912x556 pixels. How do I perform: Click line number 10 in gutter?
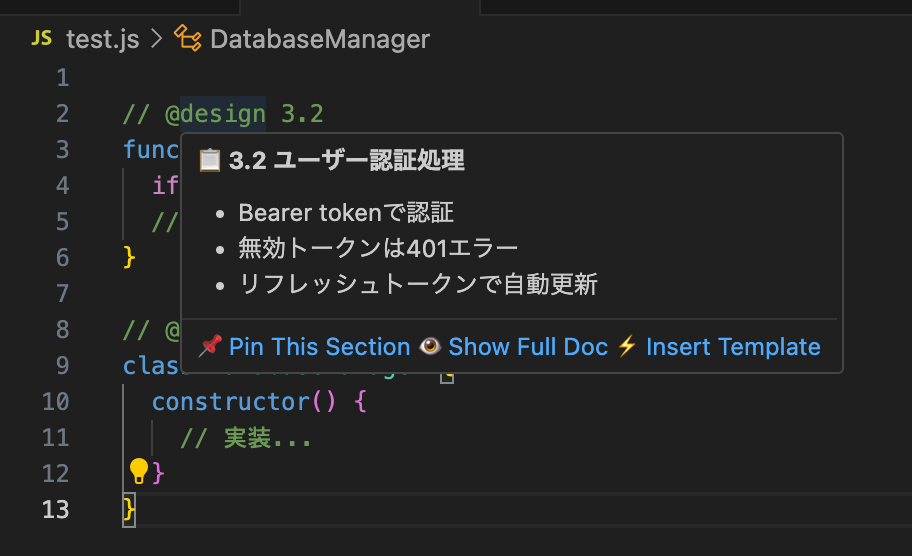point(55,401)
